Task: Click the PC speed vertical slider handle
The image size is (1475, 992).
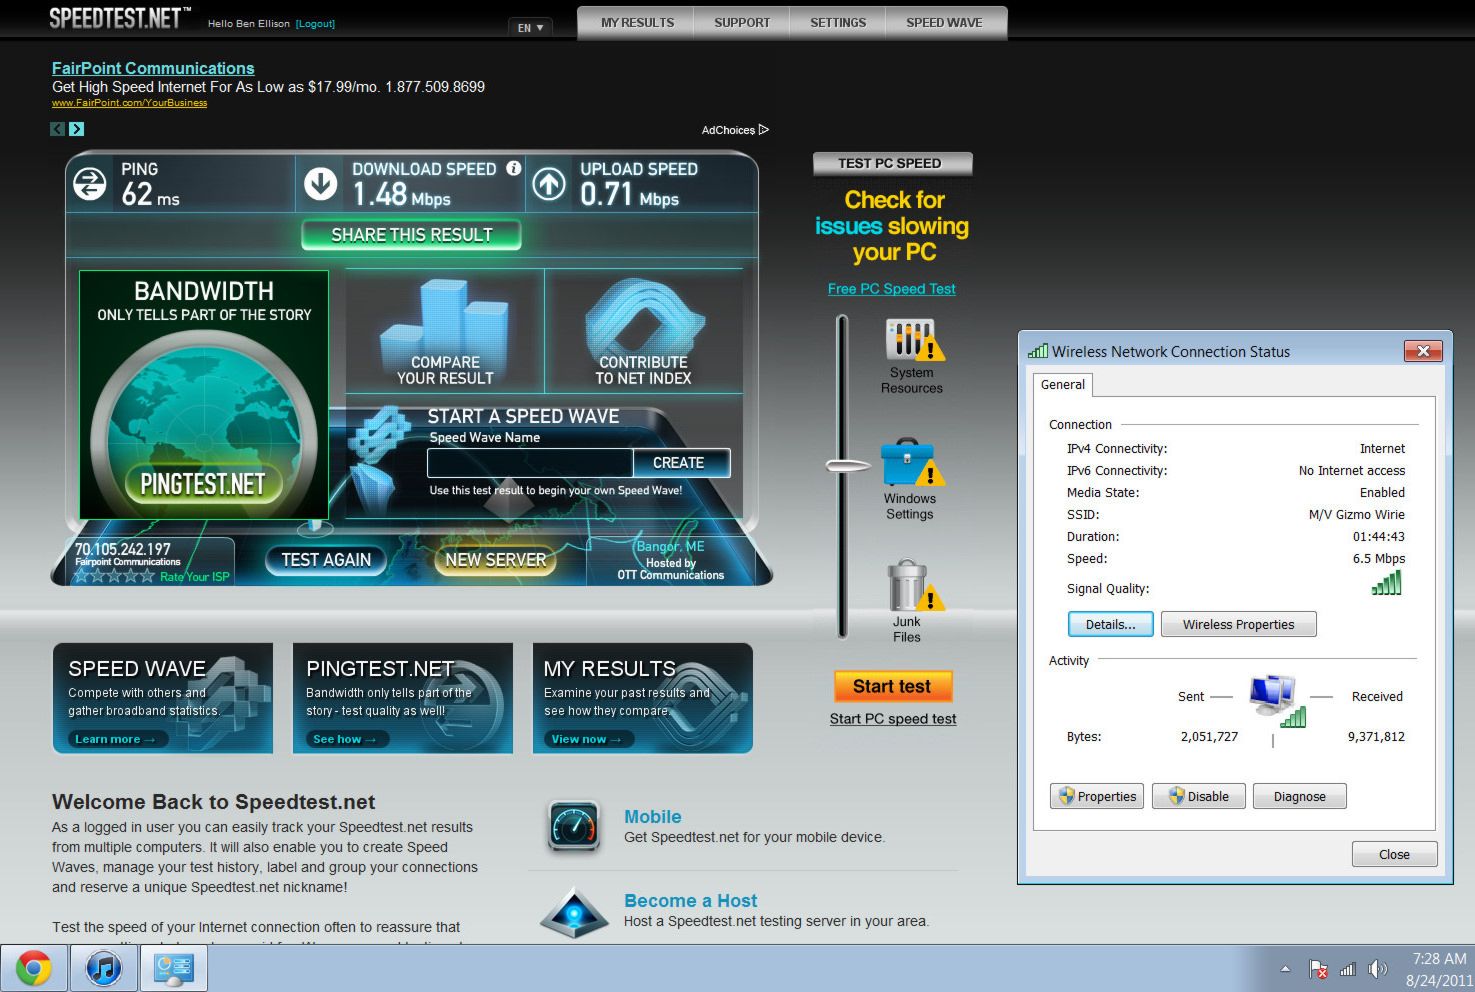Action: tap(847, 465)
